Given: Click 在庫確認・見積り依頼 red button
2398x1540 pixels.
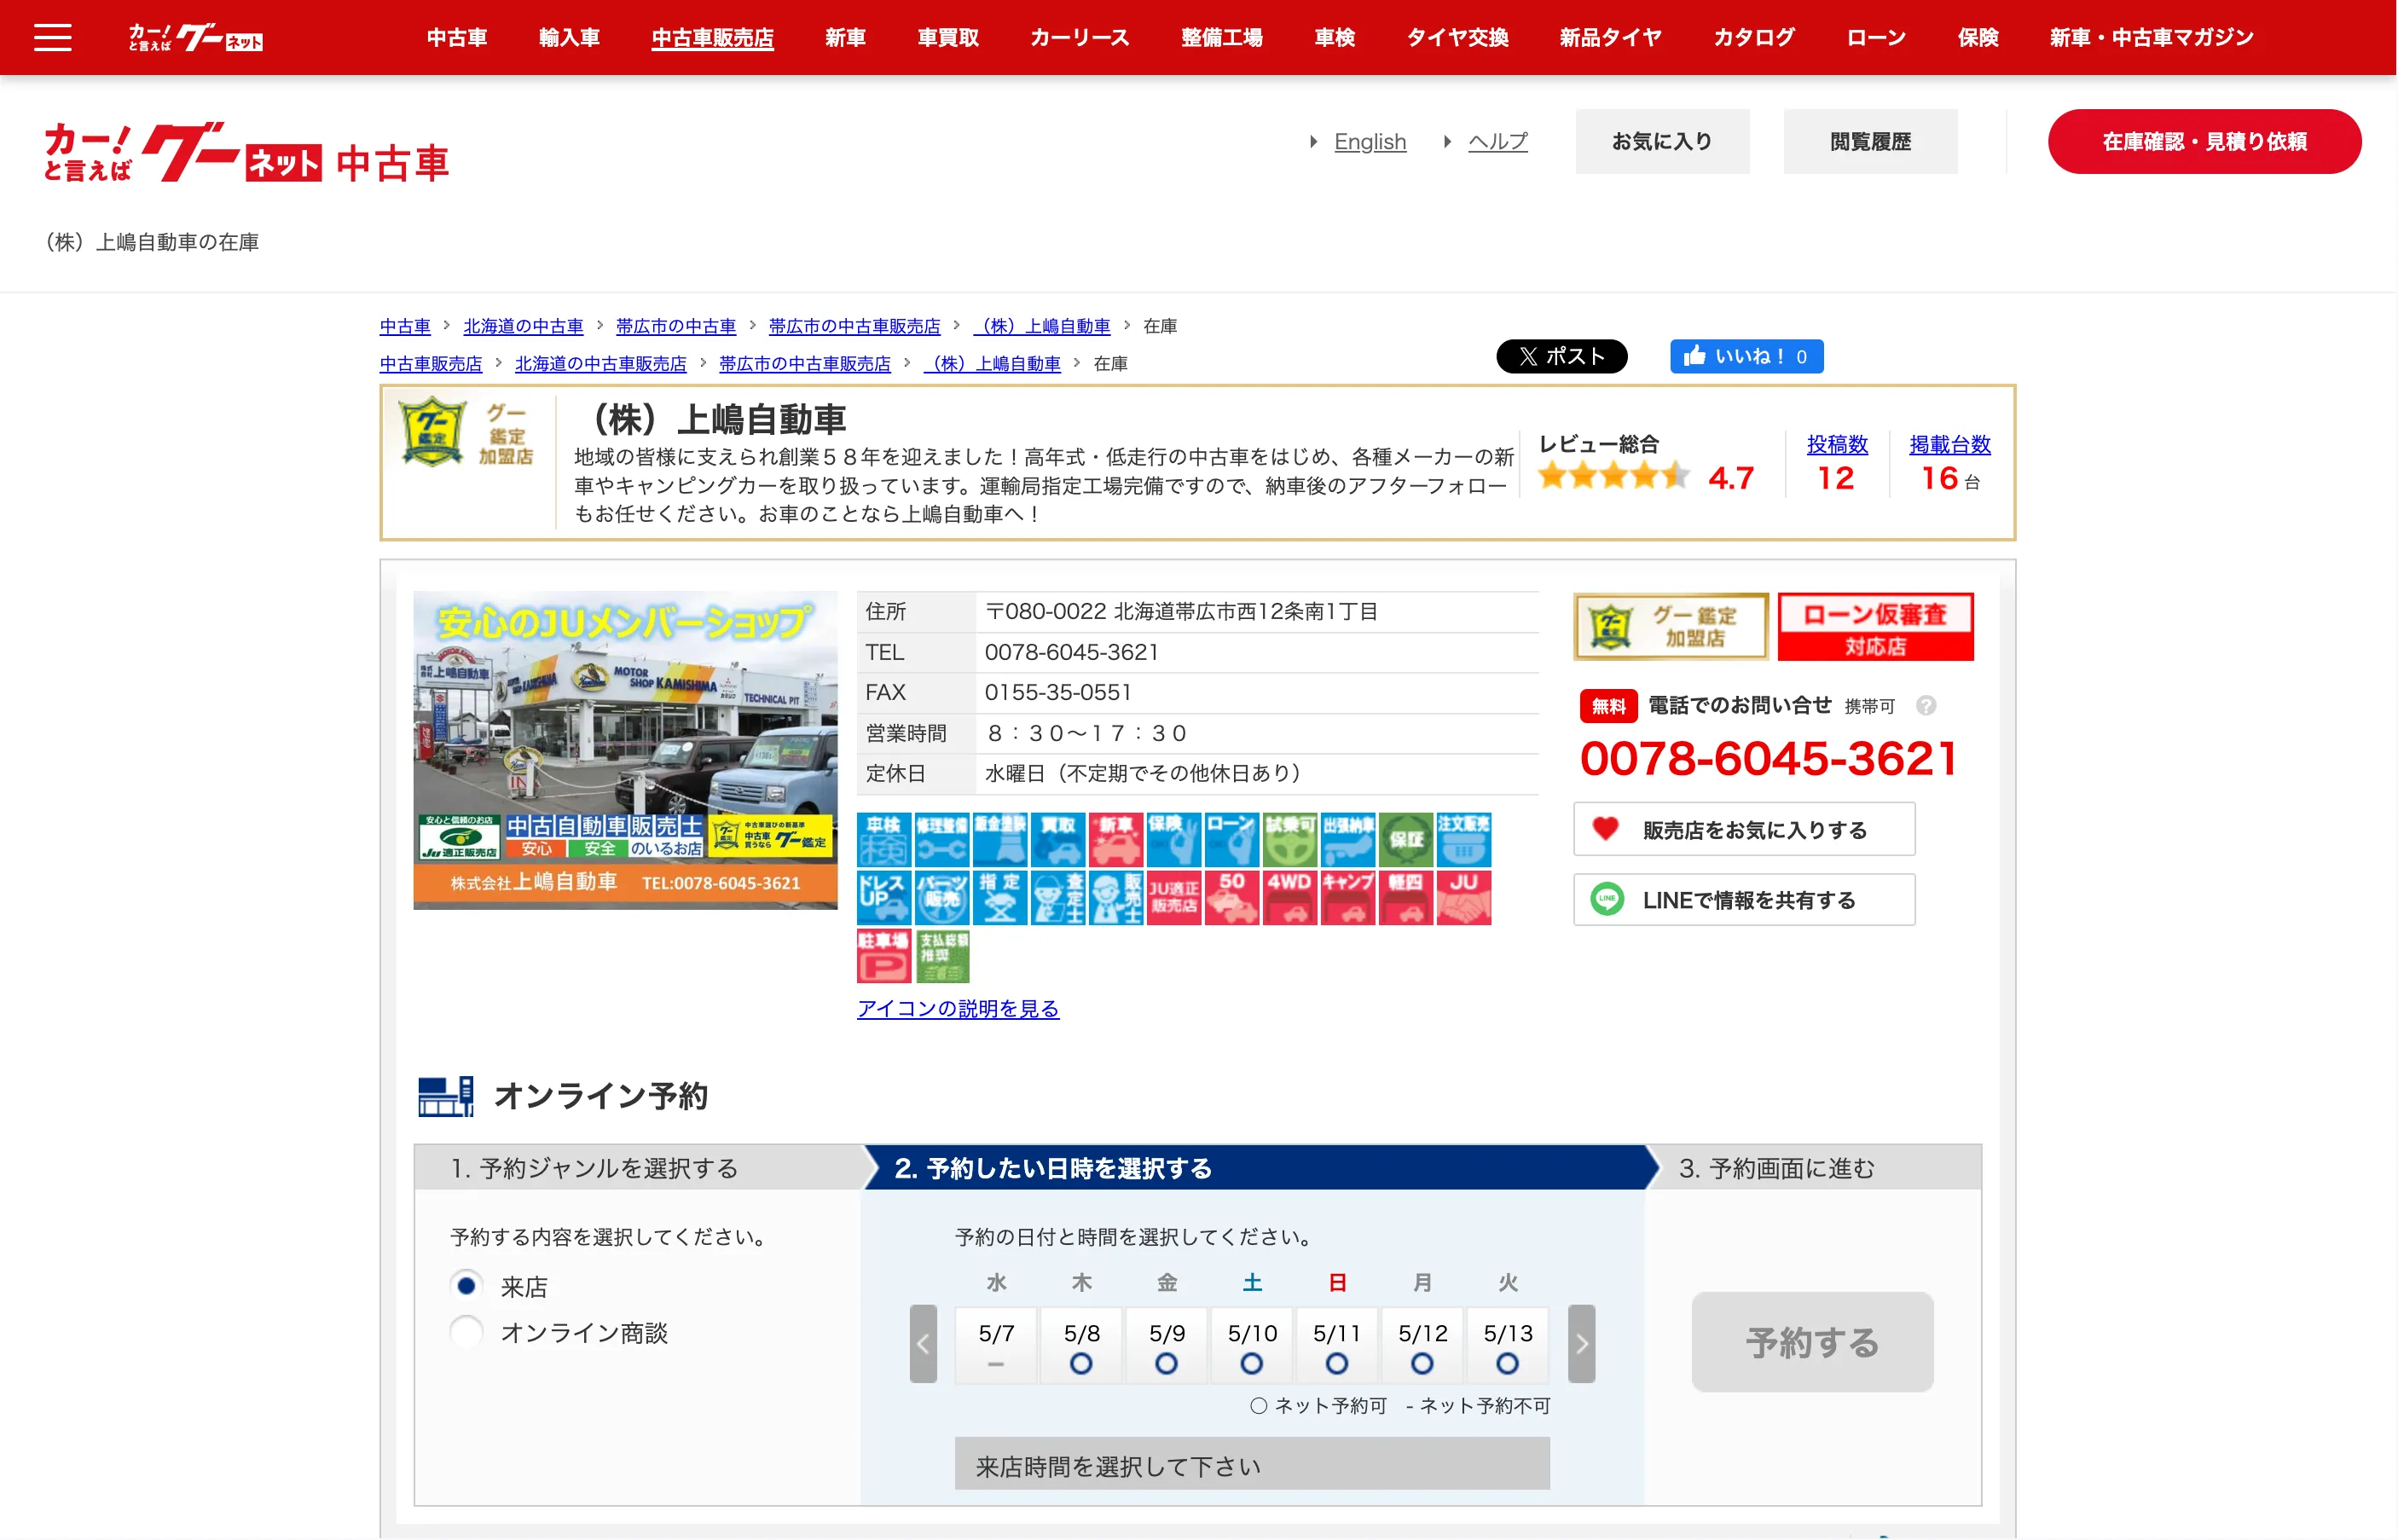Looking at the screenshot, I should coord(2203,141).
